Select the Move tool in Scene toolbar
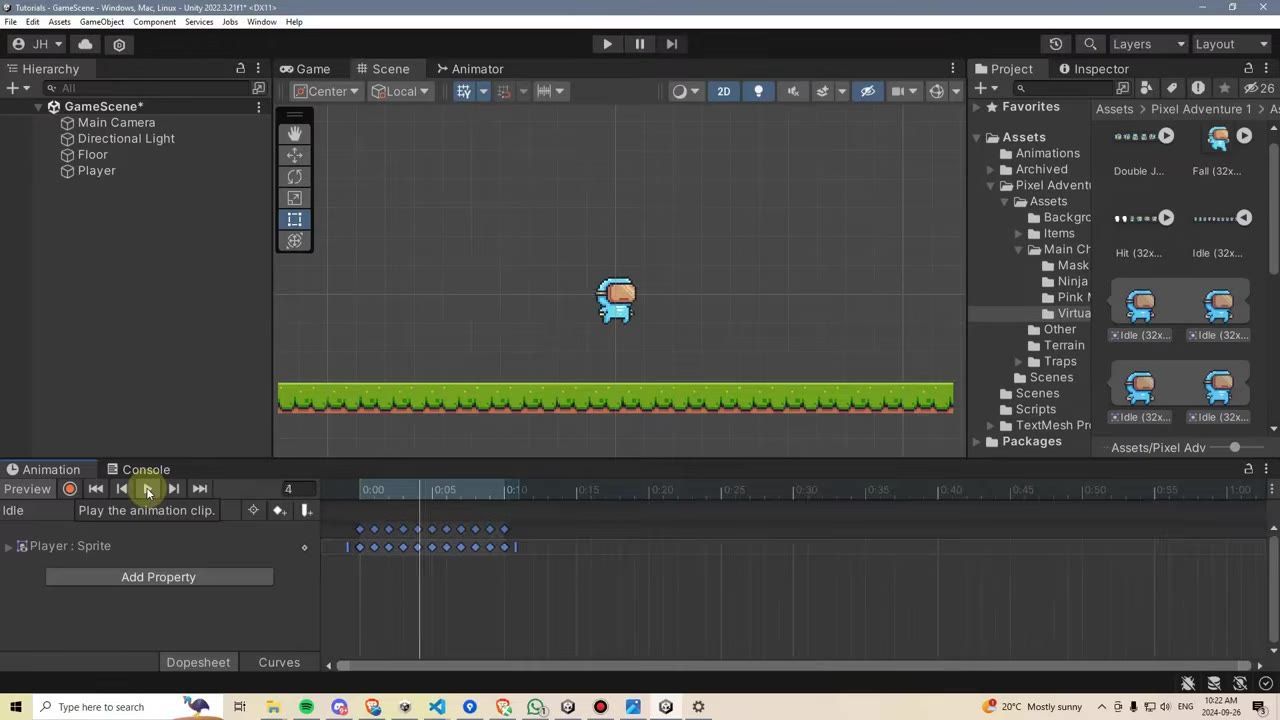Screen dimensions: 1280x720 294,155
